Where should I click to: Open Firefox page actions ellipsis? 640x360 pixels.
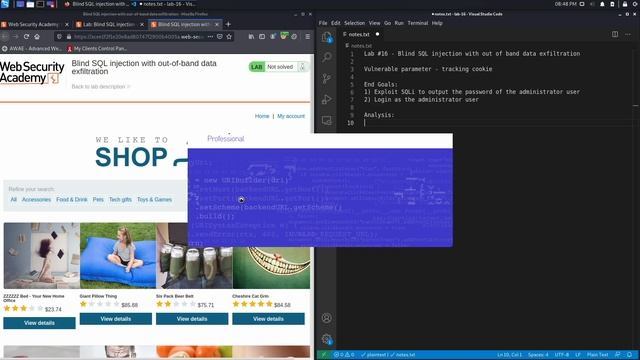click(x=210, y=36)
